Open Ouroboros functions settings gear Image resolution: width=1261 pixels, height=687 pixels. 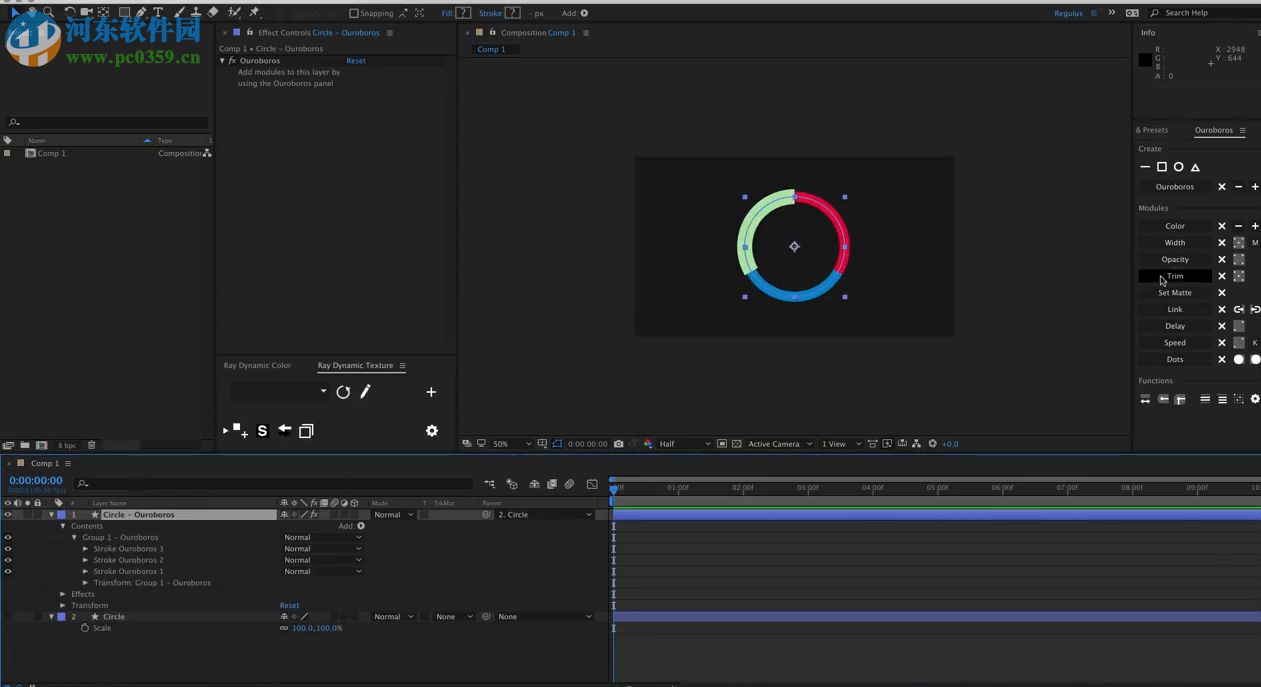click(x=1255, y=399)
